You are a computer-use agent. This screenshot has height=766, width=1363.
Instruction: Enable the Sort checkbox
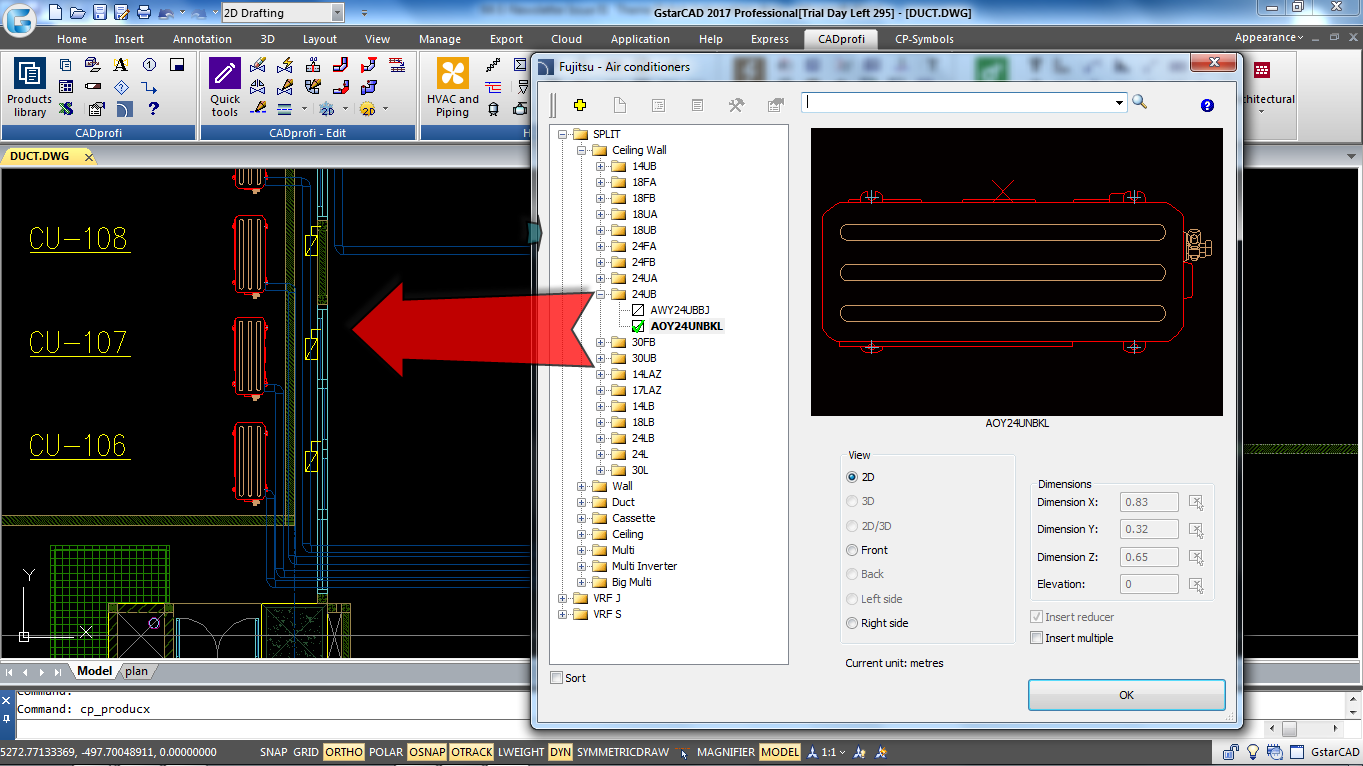click(x=557, y=678)
